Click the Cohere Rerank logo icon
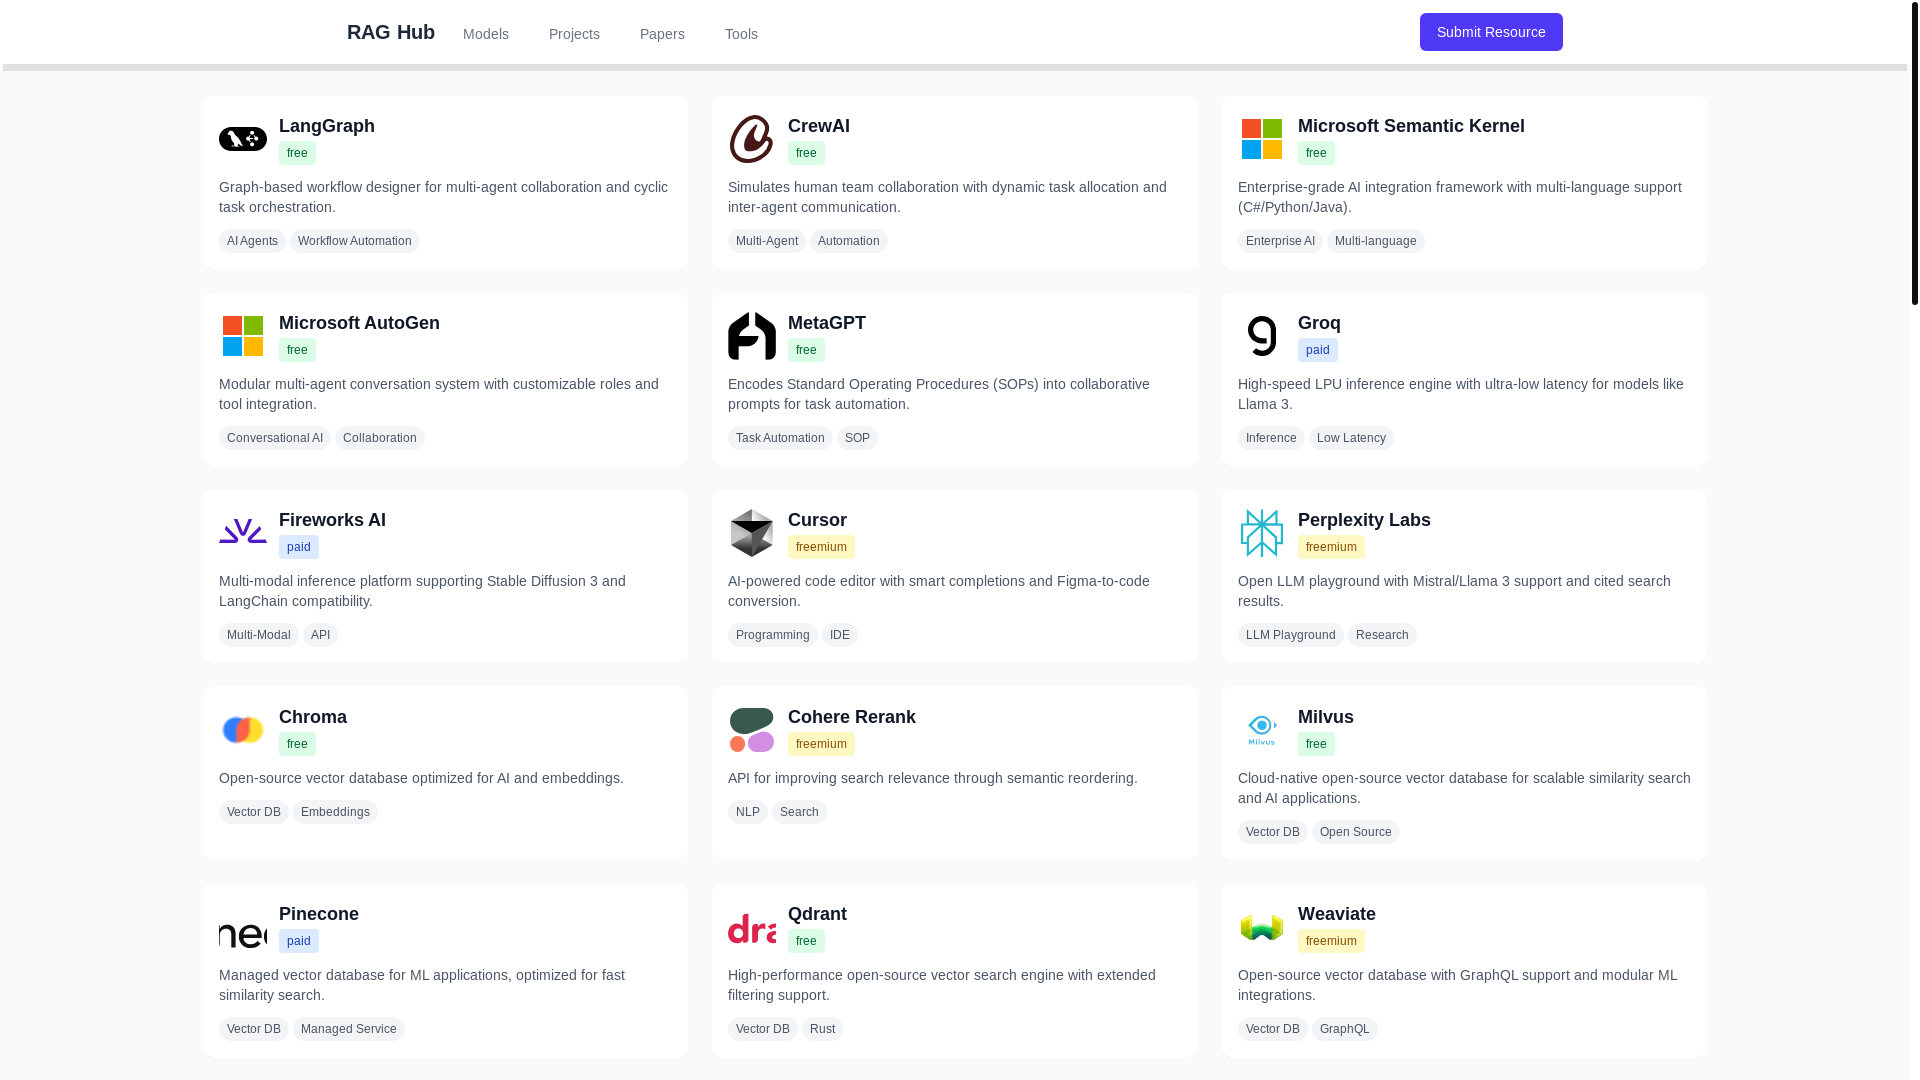The width and height of the screenshot is (1920, 1080). [752, 730]
